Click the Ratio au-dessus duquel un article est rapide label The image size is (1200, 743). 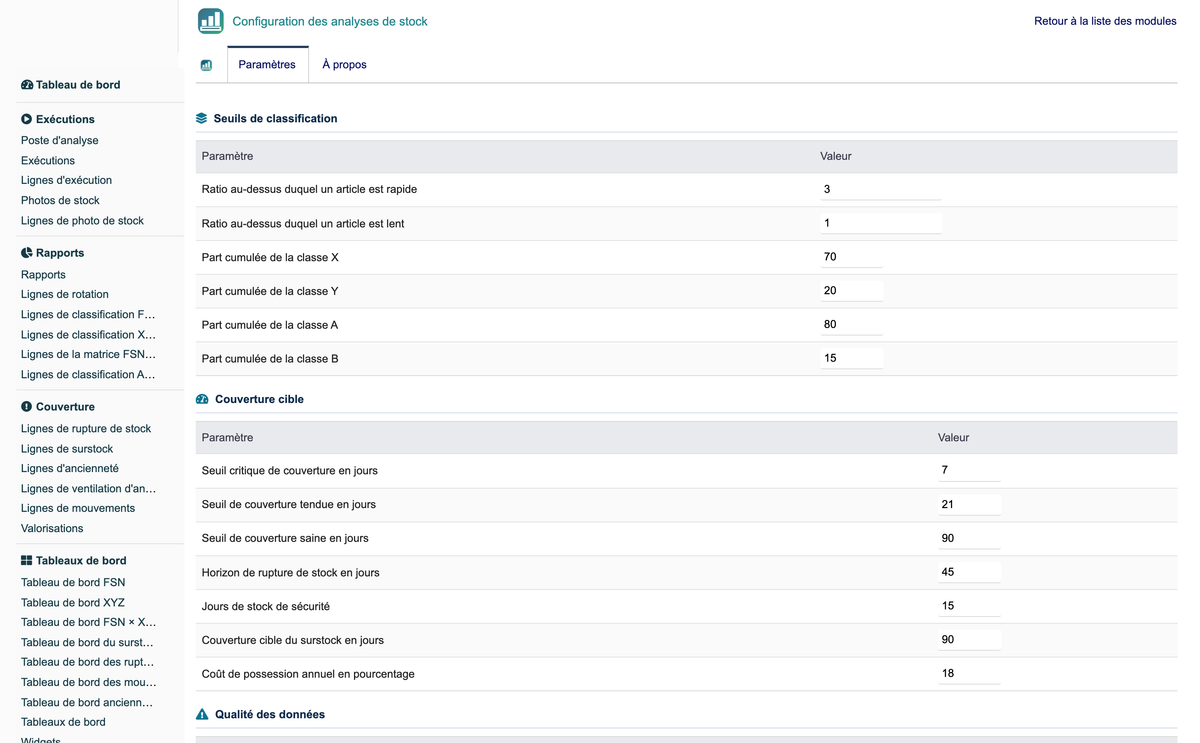[x=309, y=189]
